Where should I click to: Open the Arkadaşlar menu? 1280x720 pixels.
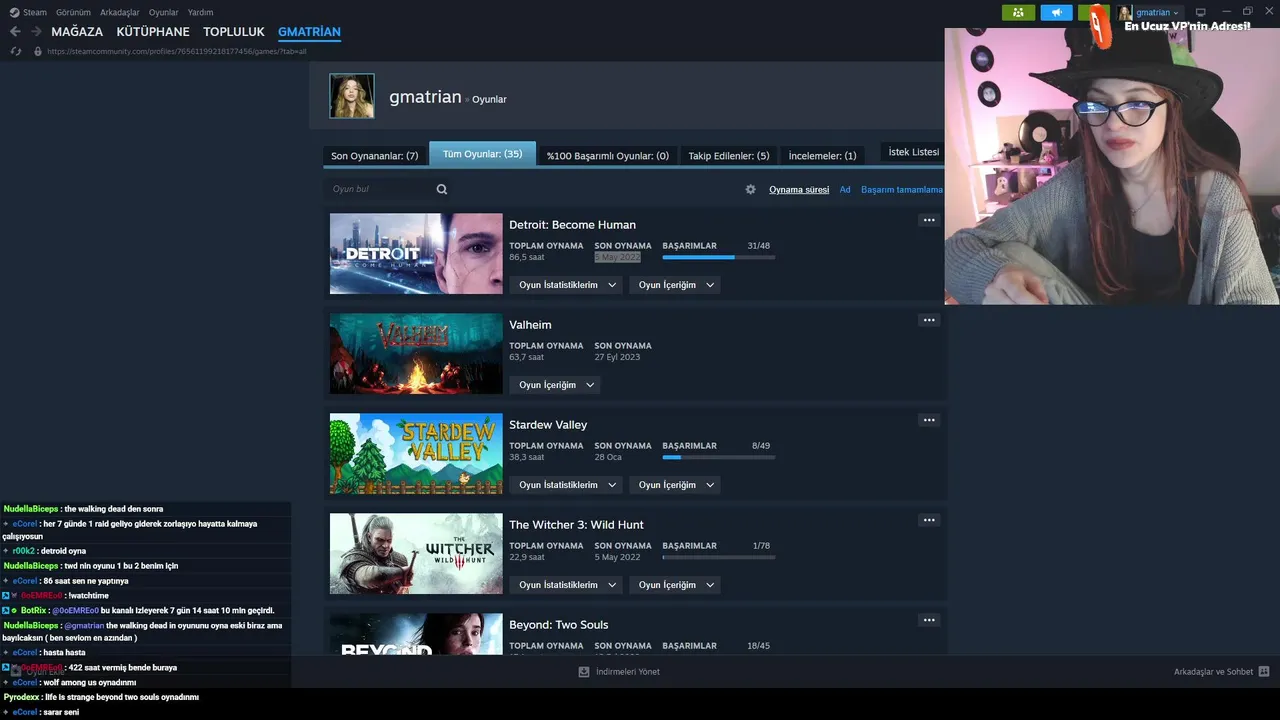[x=120, y=13]
